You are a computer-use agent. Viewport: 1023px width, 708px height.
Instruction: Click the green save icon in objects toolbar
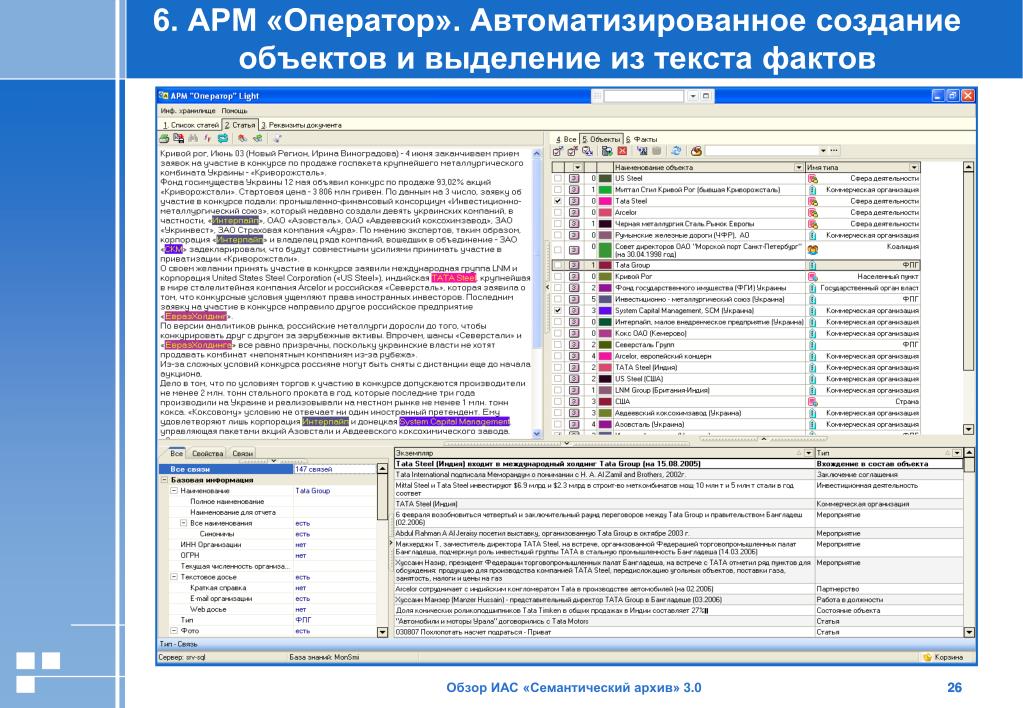tap(607, 151)
